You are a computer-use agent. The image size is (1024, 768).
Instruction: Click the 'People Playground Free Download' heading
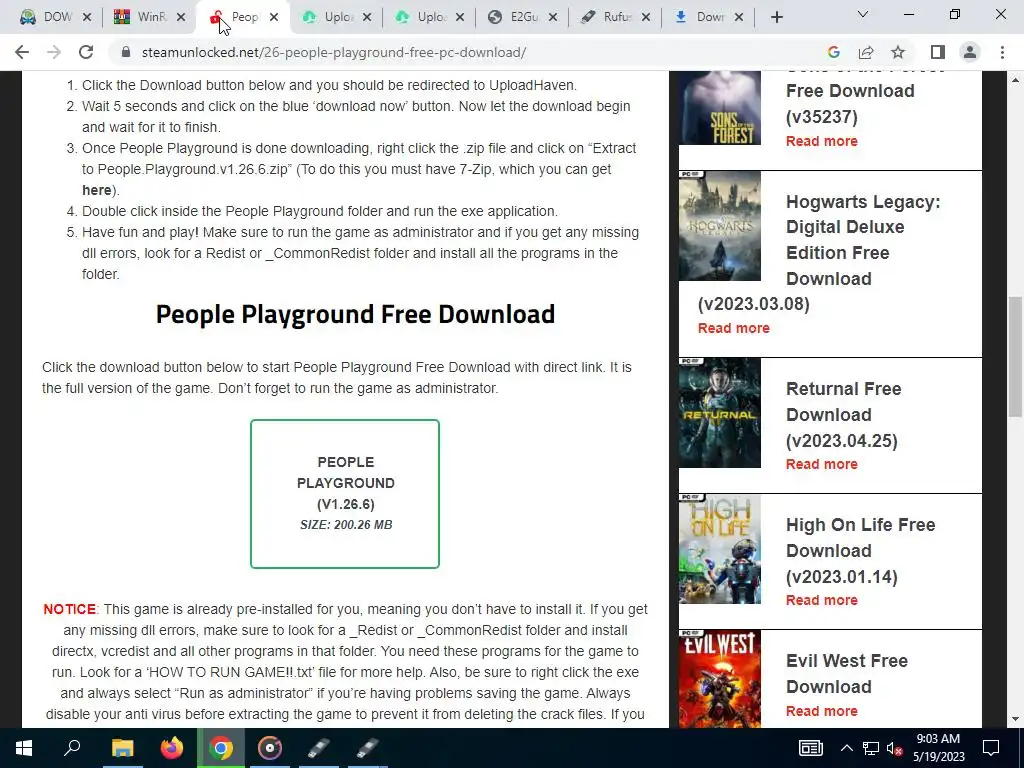pyautogui.click(x=355, y=314)
